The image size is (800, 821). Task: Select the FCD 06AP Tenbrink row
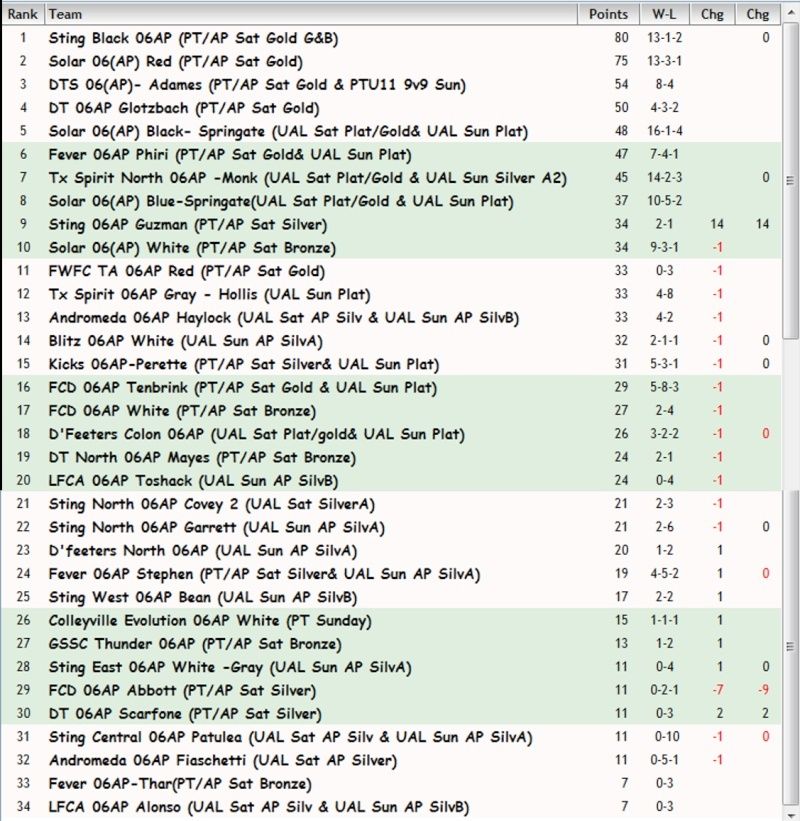tap(392, 387)
